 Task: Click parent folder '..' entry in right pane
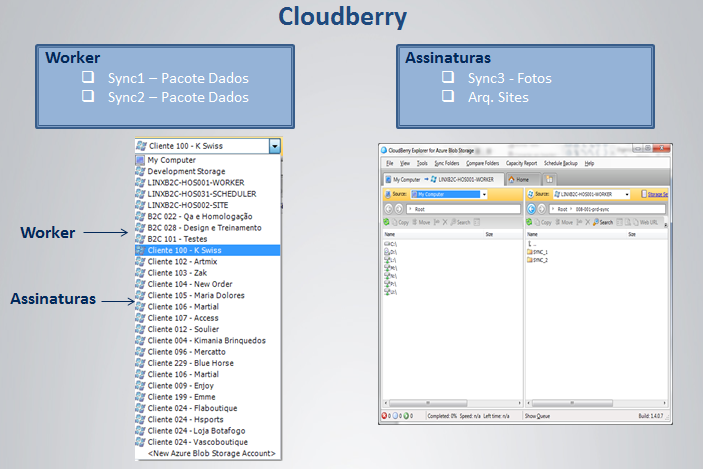pos(531,244)
